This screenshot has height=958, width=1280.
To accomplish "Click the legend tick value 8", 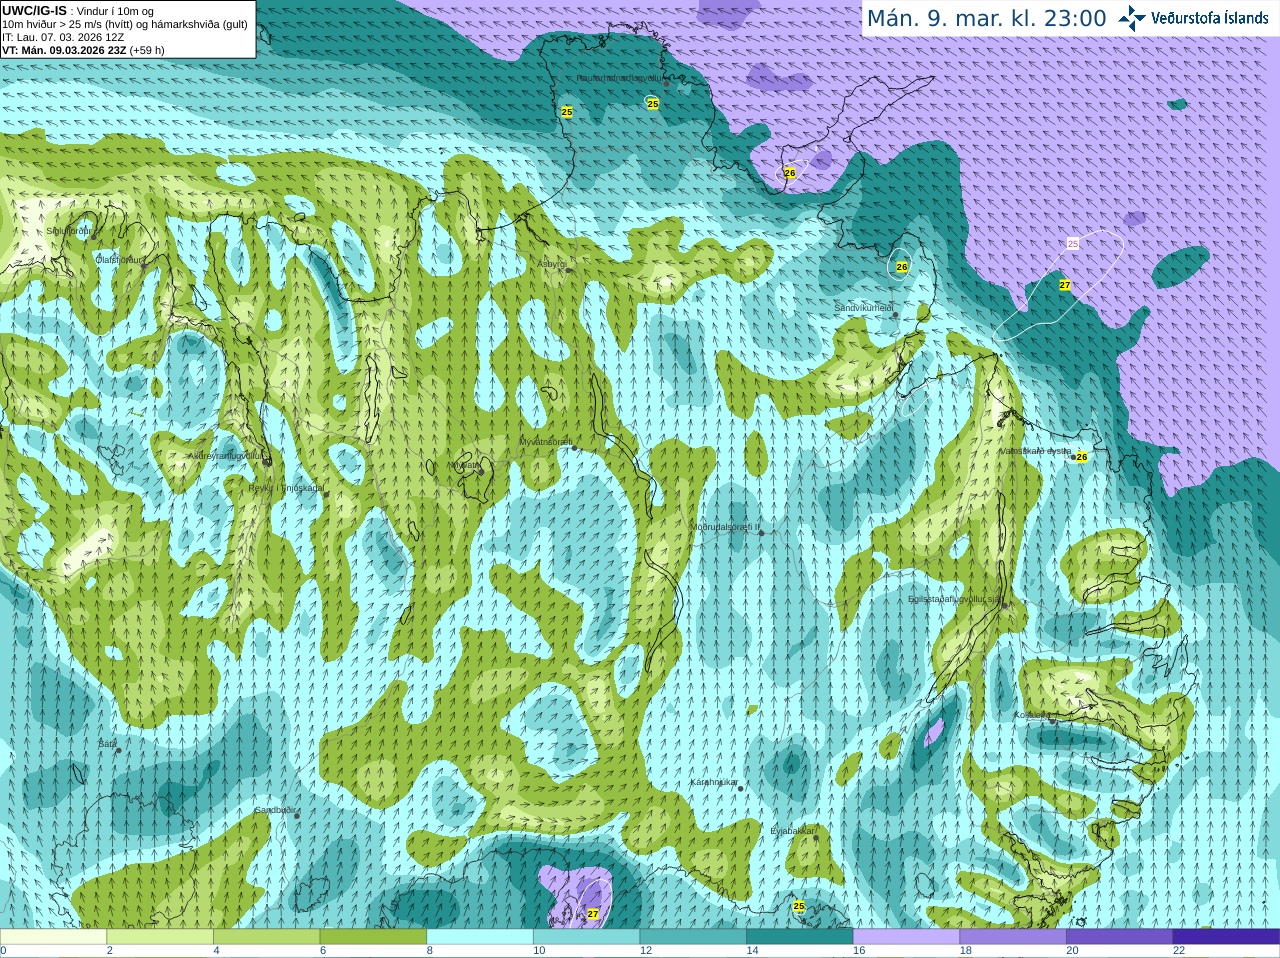I will point(429,951).
